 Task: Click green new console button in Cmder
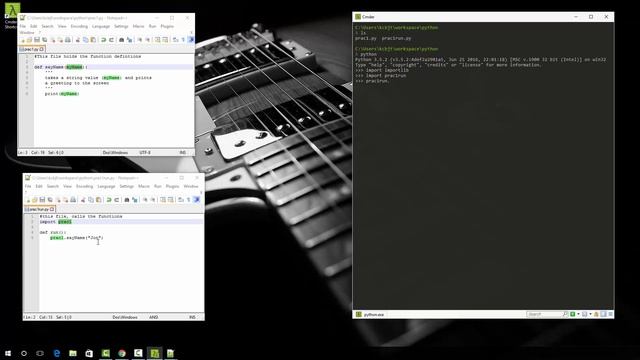[573, 314]
